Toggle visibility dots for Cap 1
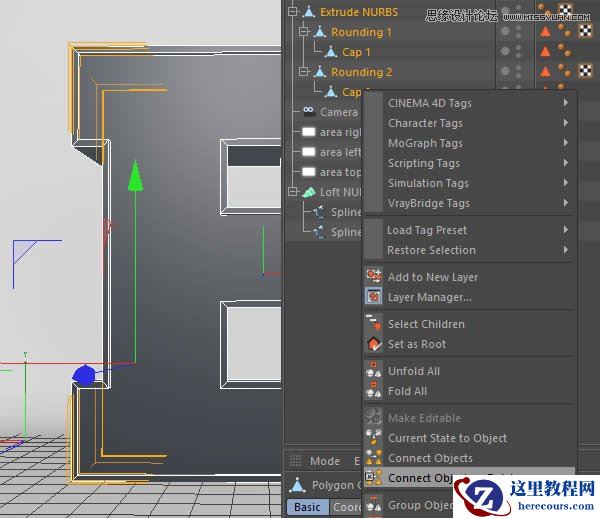This screenshot has width=600, height=518. pos(518,51)
